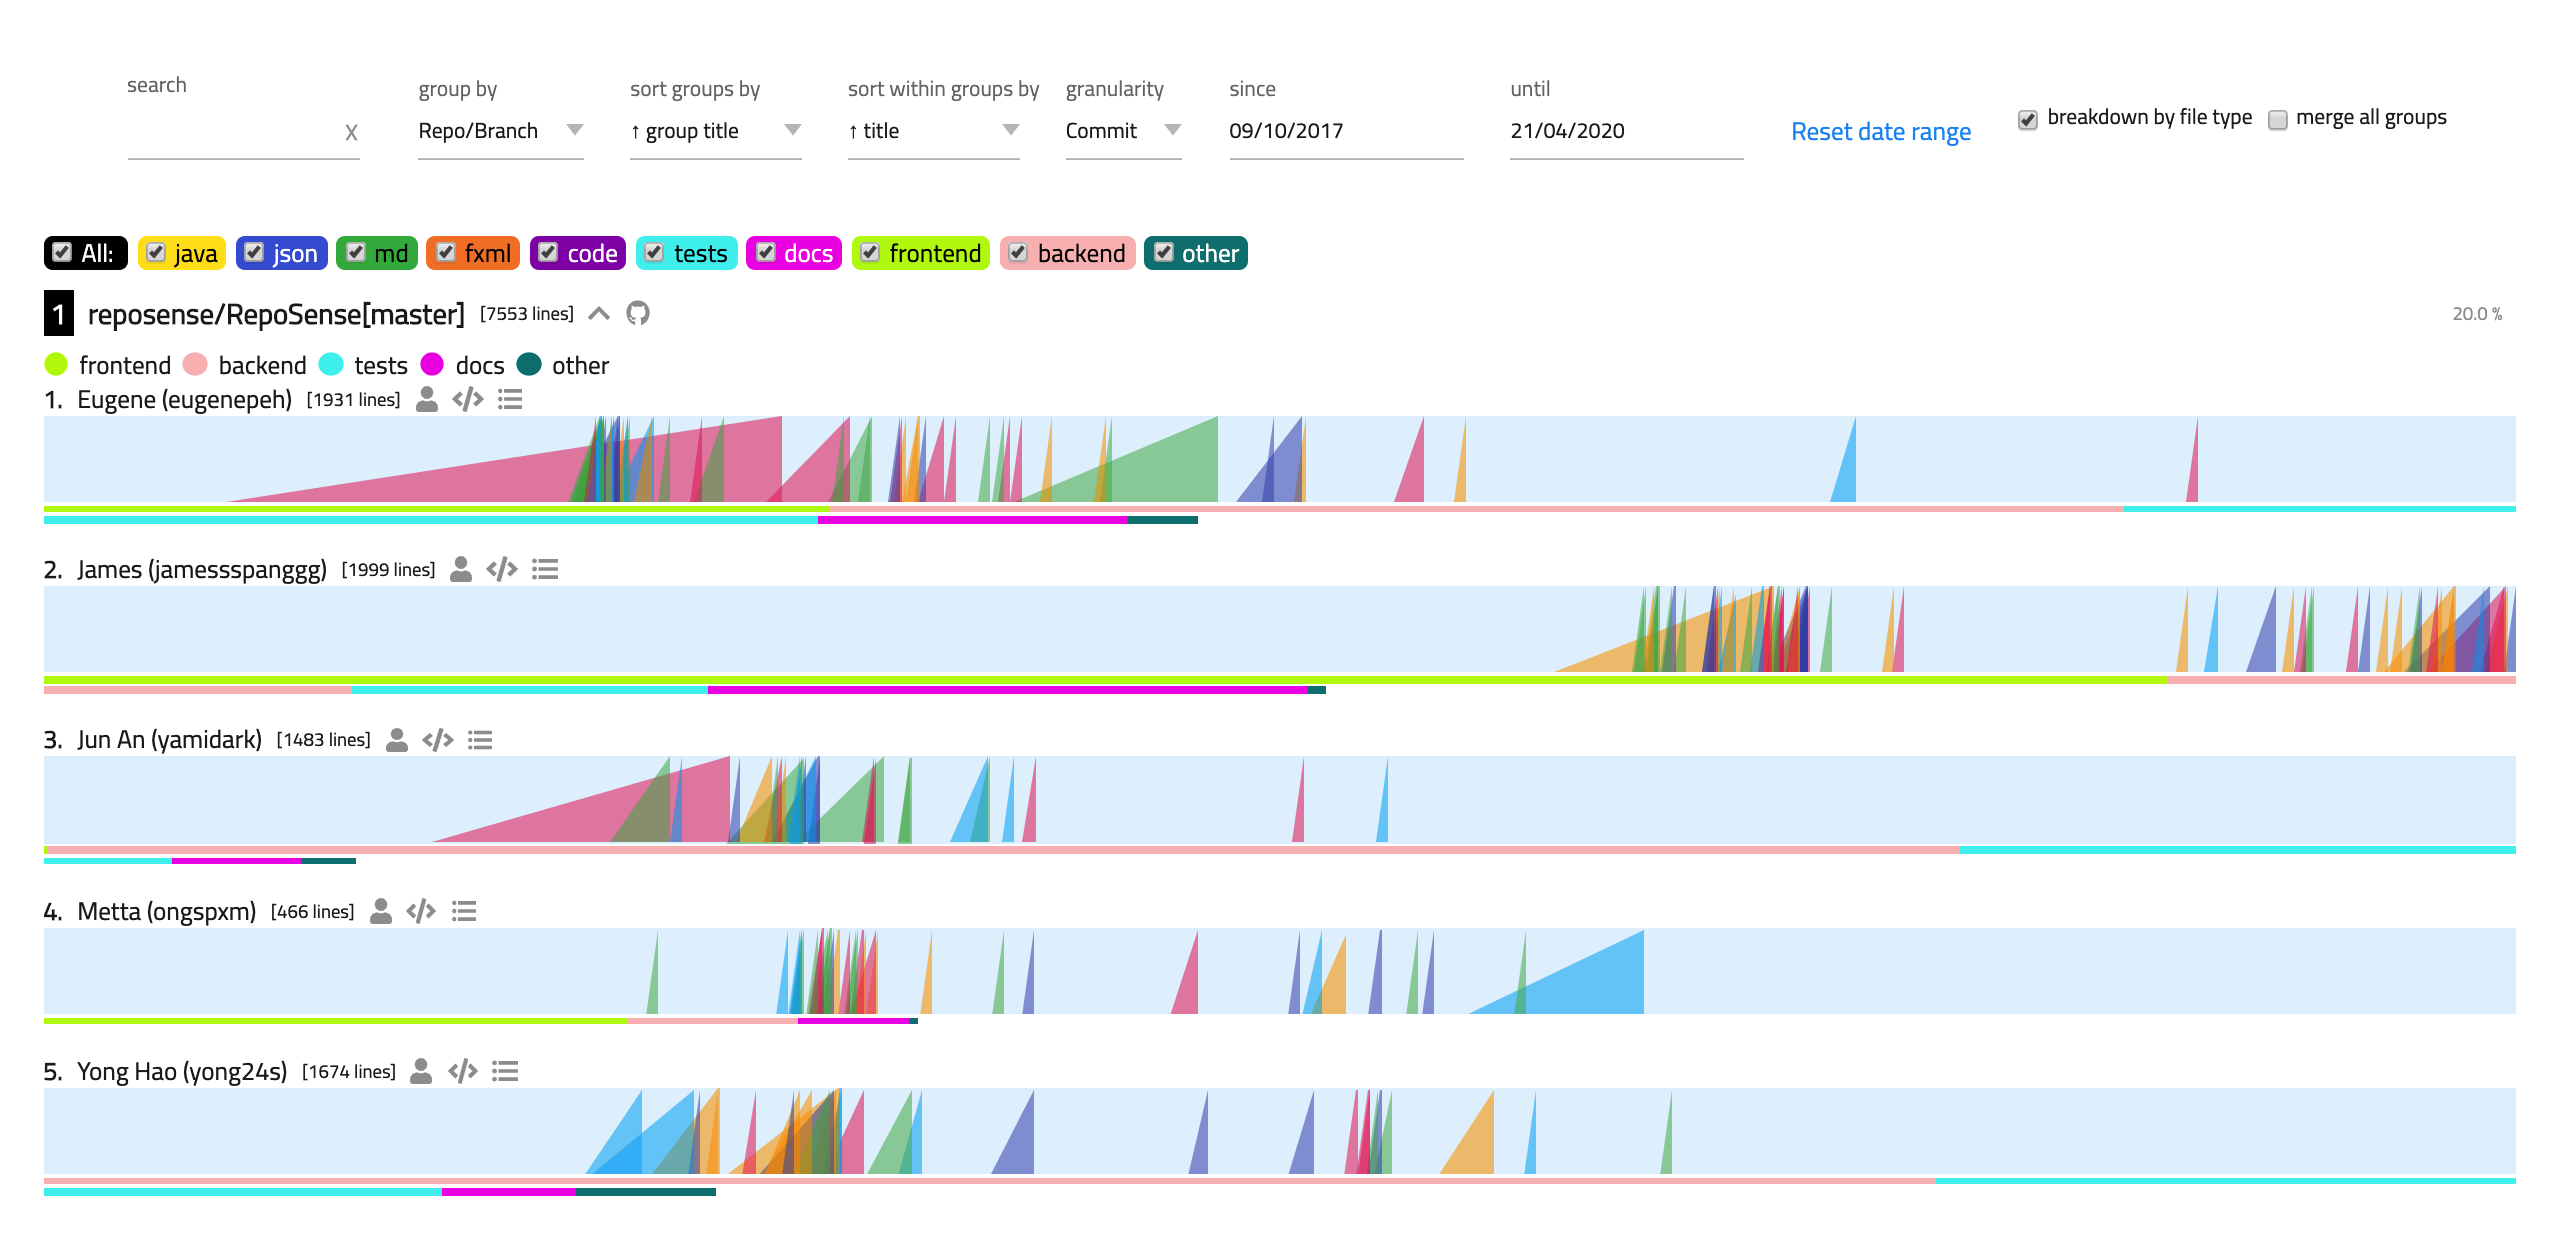The image size is (2558, 1236).
Task: Open Eugene's profile via person icon
Action: 427,400
